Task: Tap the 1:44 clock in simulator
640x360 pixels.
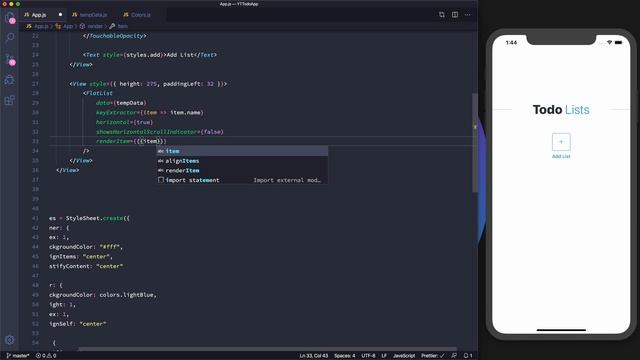Action: pyautogui.click(x=511, y=42)
